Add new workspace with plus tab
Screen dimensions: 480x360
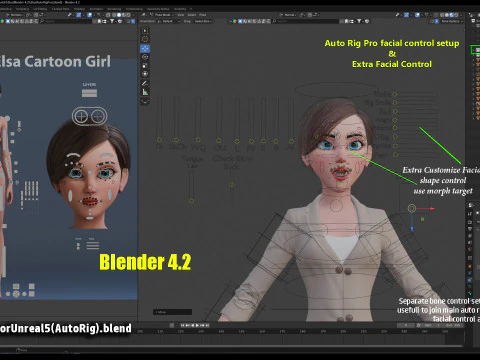(191, 9)
